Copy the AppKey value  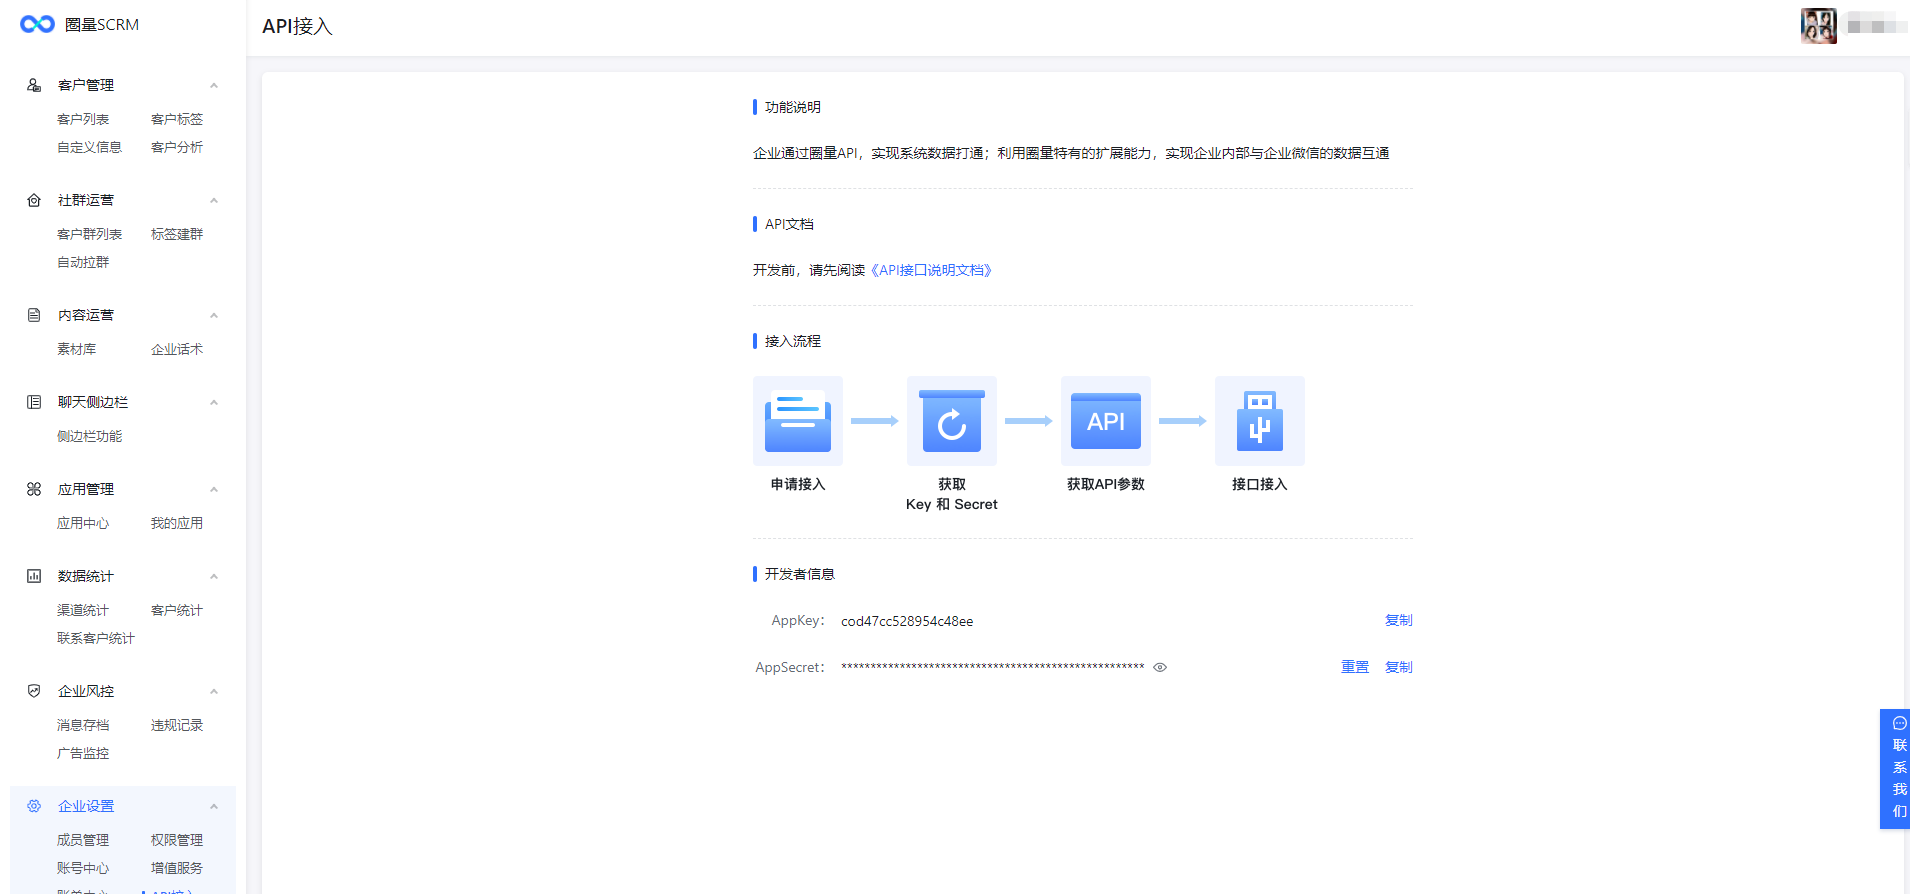click(1398, 620)
